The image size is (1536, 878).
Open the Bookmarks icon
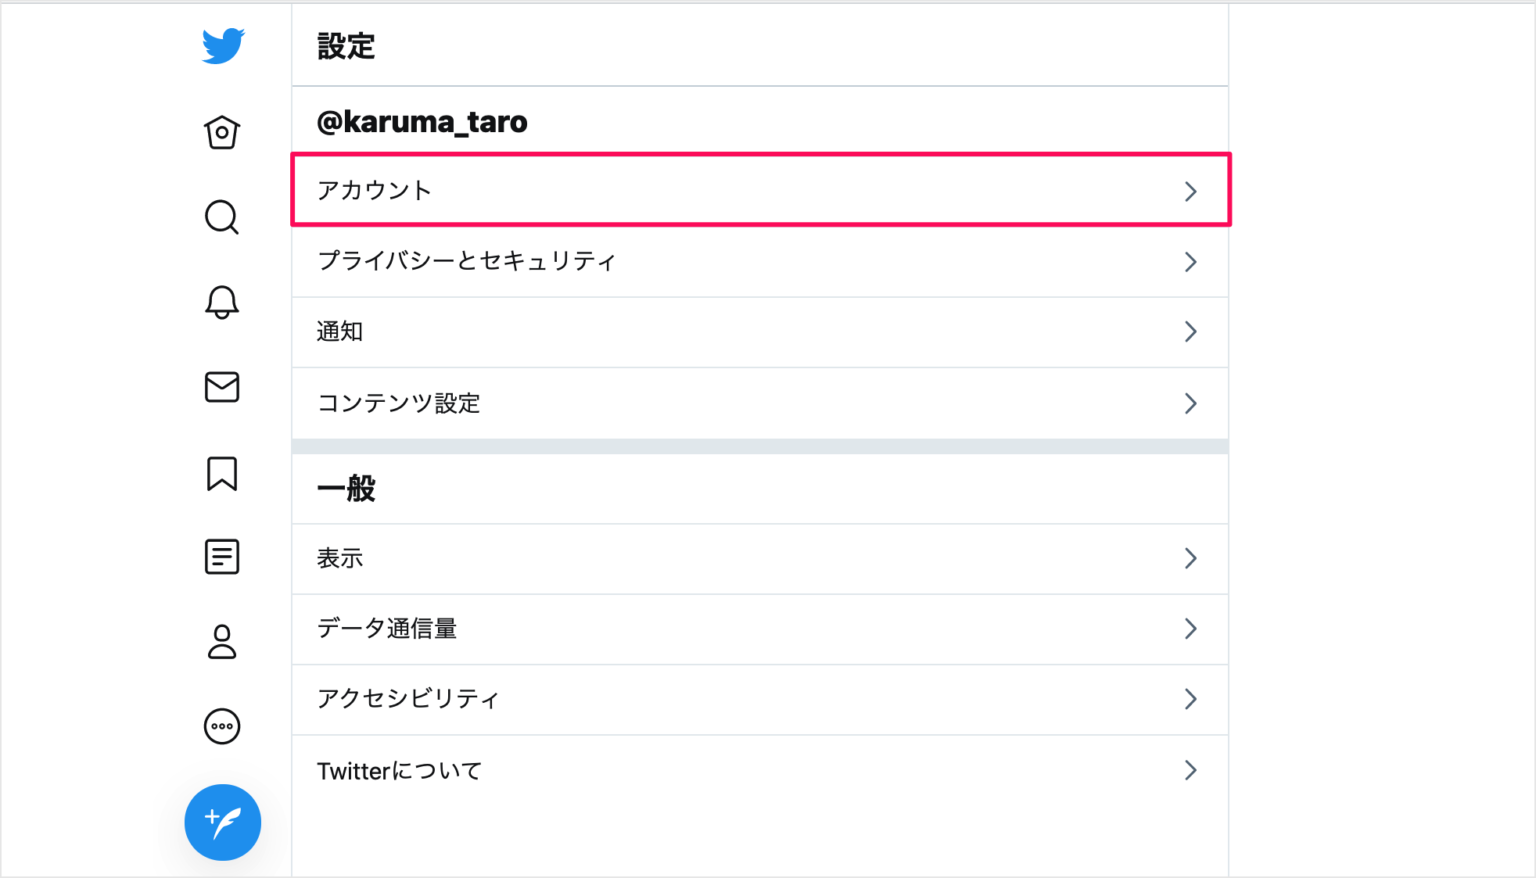pos(221,474)
